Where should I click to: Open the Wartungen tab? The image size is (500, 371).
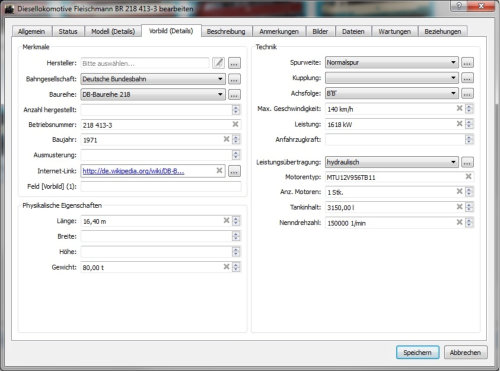pos(394,31)
